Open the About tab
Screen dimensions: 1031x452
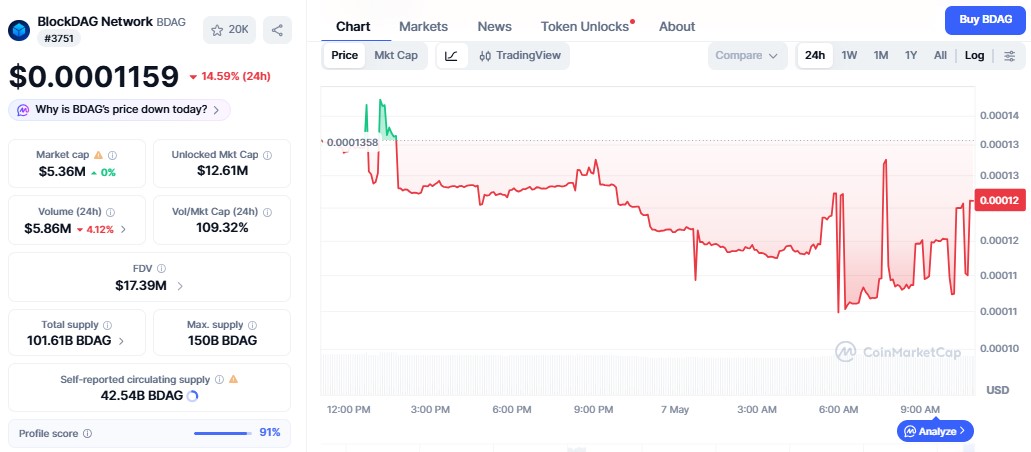click(x=677, y=27)
